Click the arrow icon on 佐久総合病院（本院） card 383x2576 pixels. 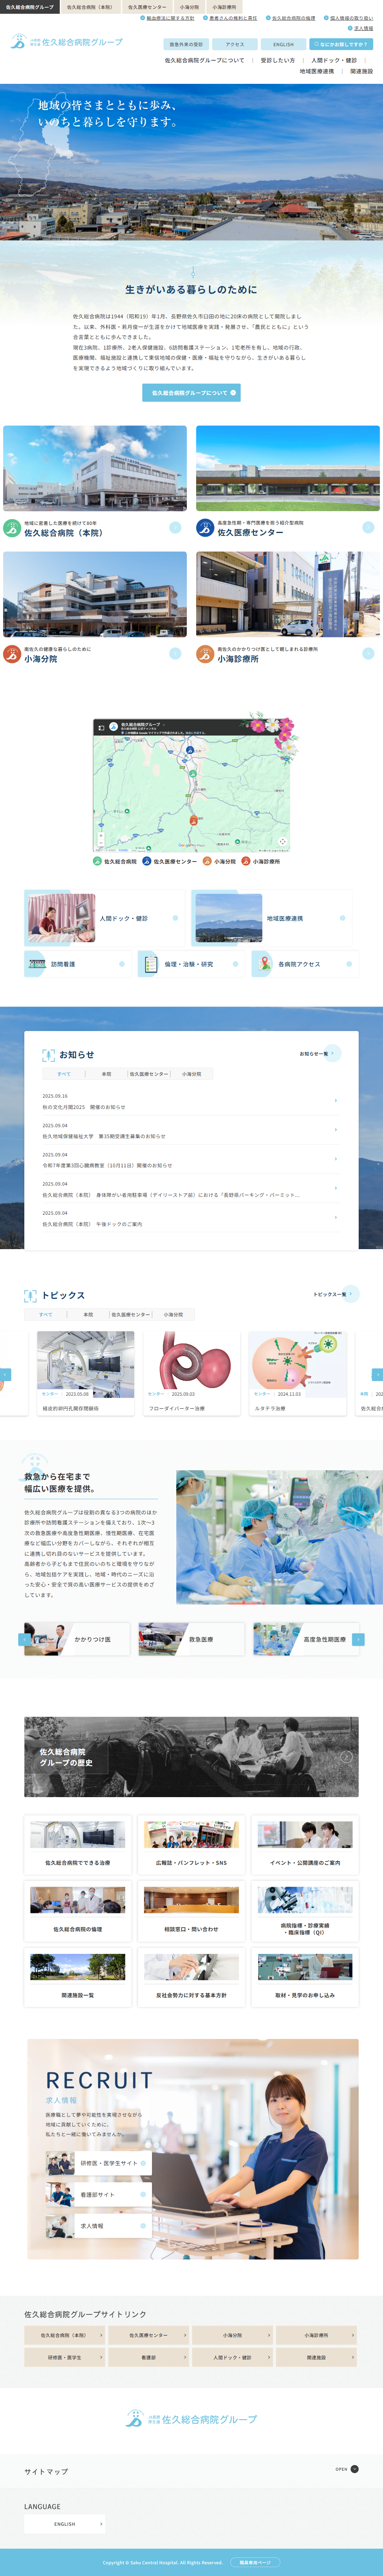175,528
